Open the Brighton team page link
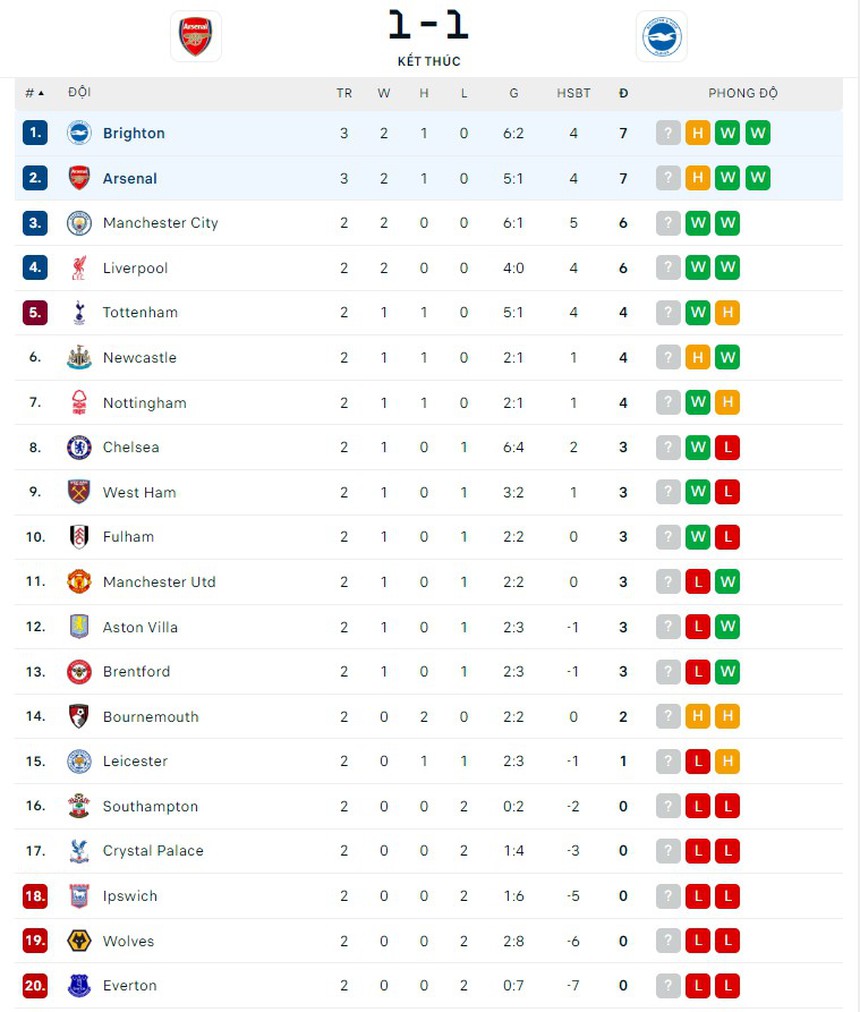 pos(134,132)
